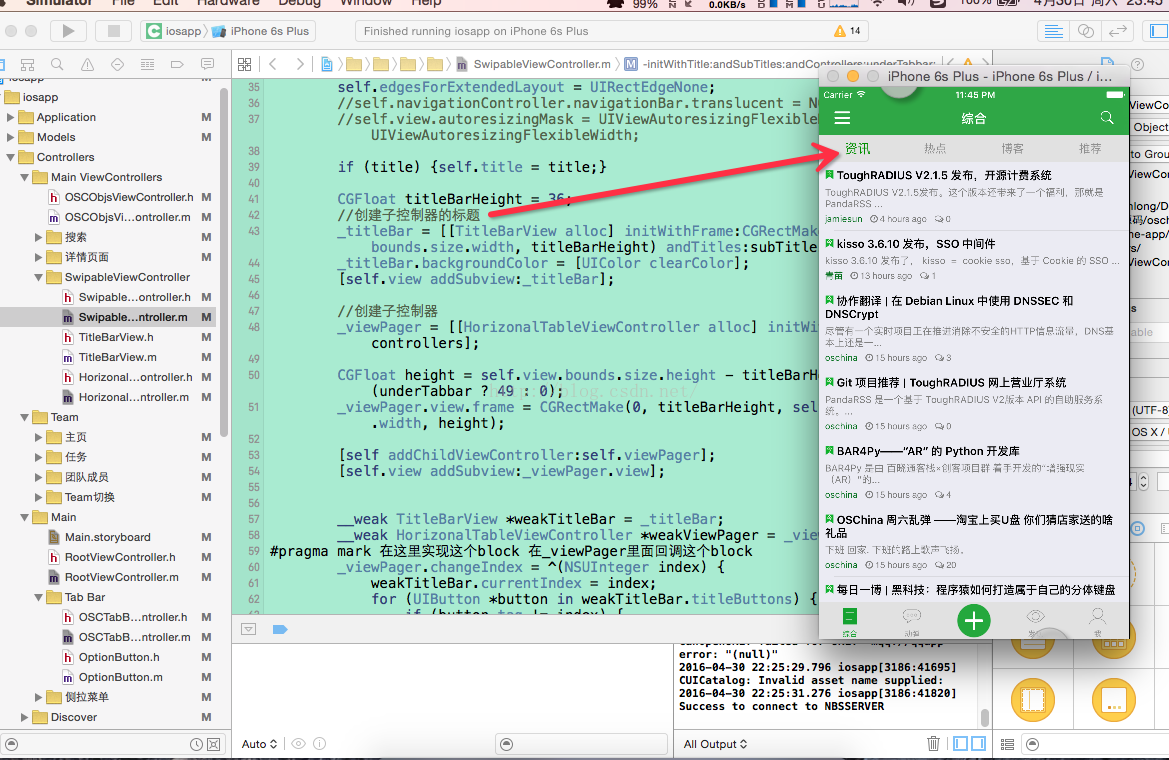Open method list initWithTitle in jump bar

(780, 64)
